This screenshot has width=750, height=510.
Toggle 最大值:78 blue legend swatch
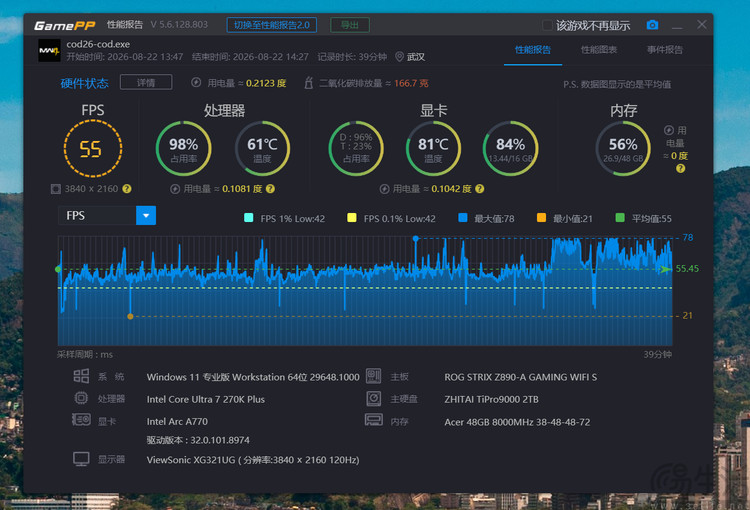click(463, 218)
